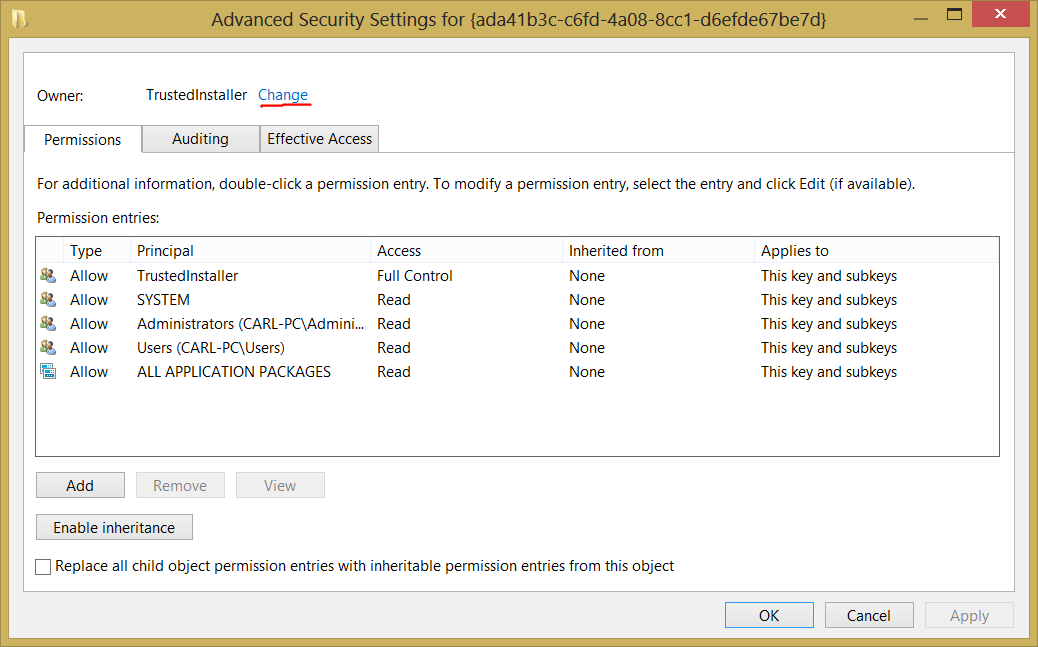Click the Full Control access cell
The image size is (1038, 647).
(414, 275)
